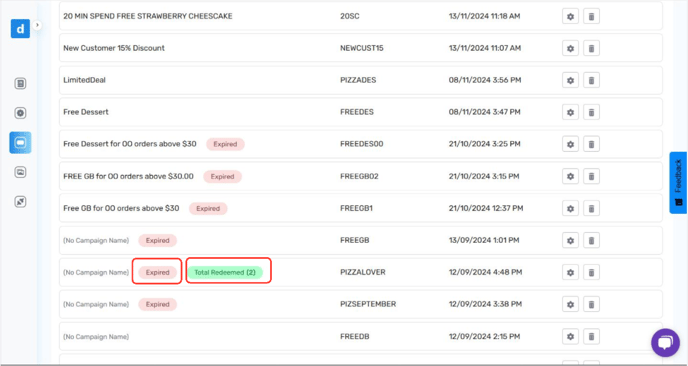Expand the sidebar with chevron arrow

point(37,25)
